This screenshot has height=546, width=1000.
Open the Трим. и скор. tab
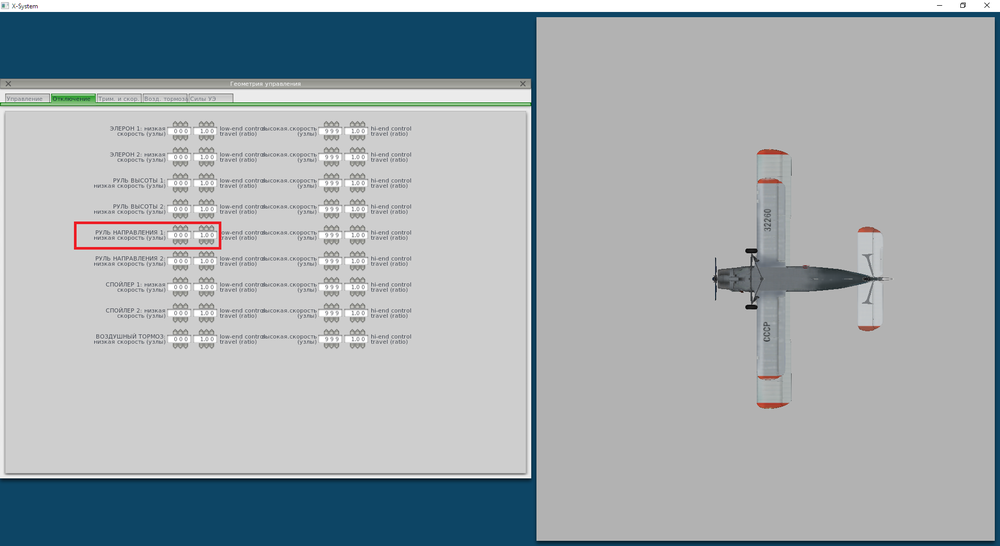119,98
